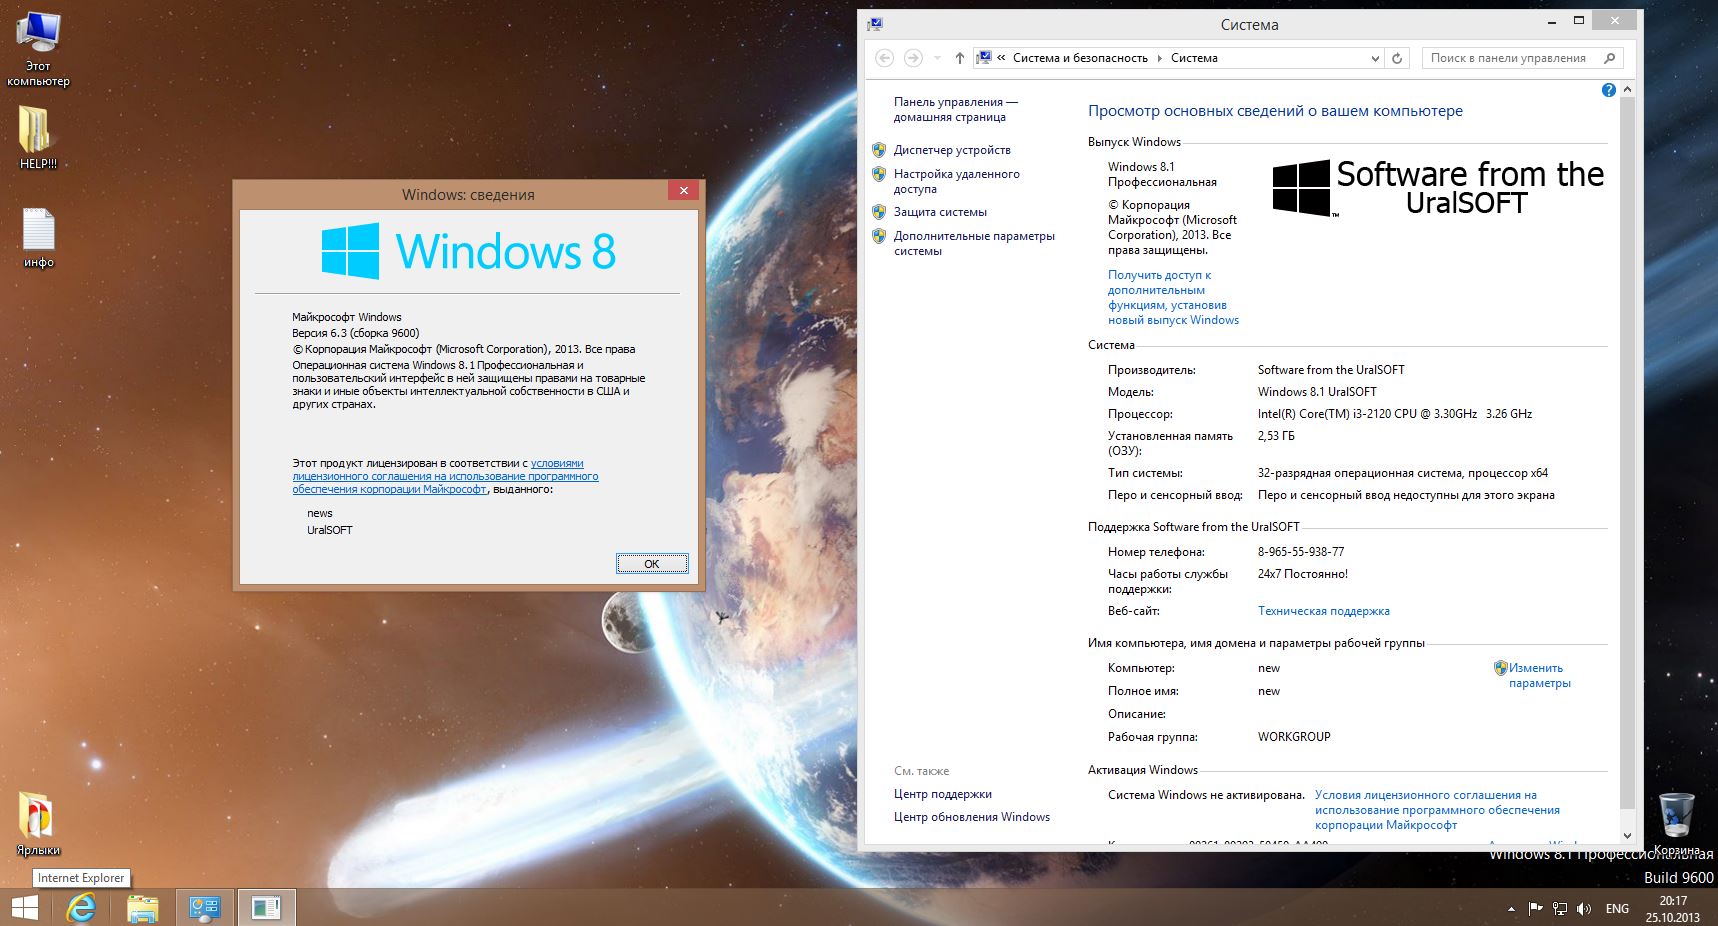Image resolution: width=1718 pixels, height=926 pixels.
Task: Select the phone number 8-965-55-938-77
Action: click(x=1300, y=552)
